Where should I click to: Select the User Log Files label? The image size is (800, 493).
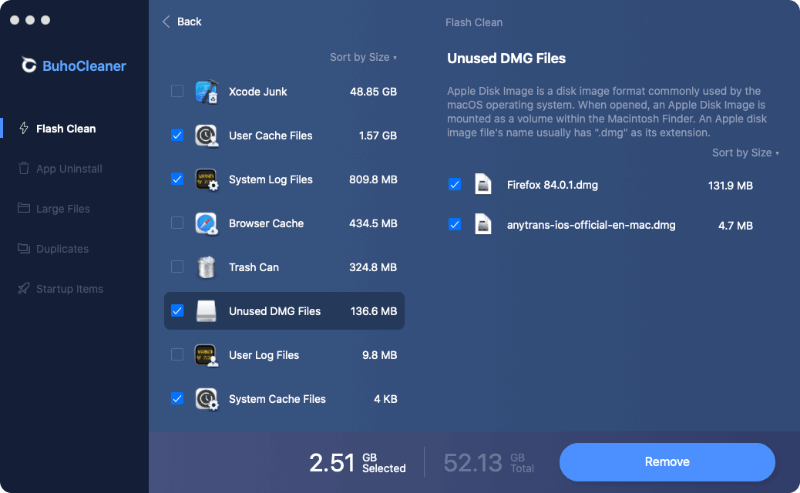(264, 355)
